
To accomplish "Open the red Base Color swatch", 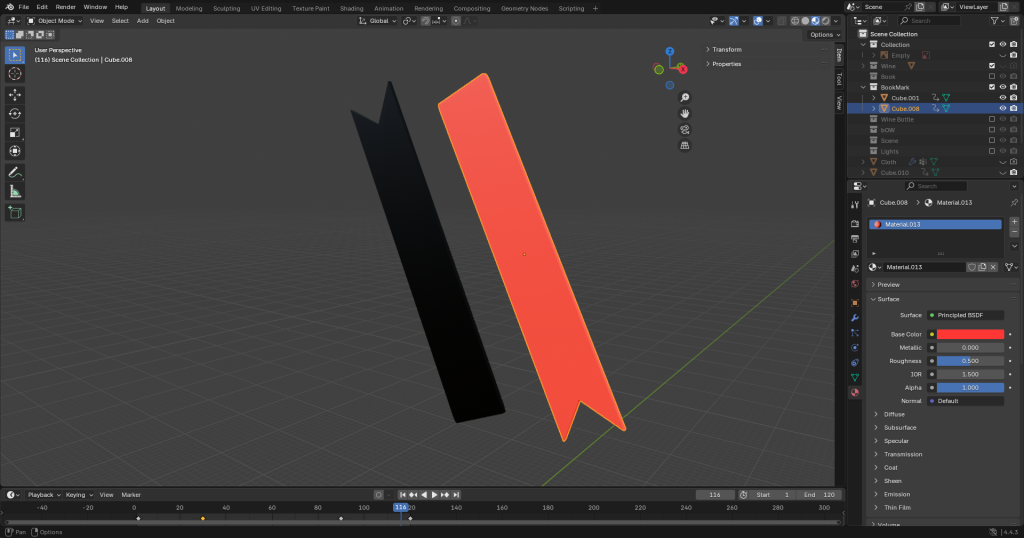I will [x=970, y=334].
